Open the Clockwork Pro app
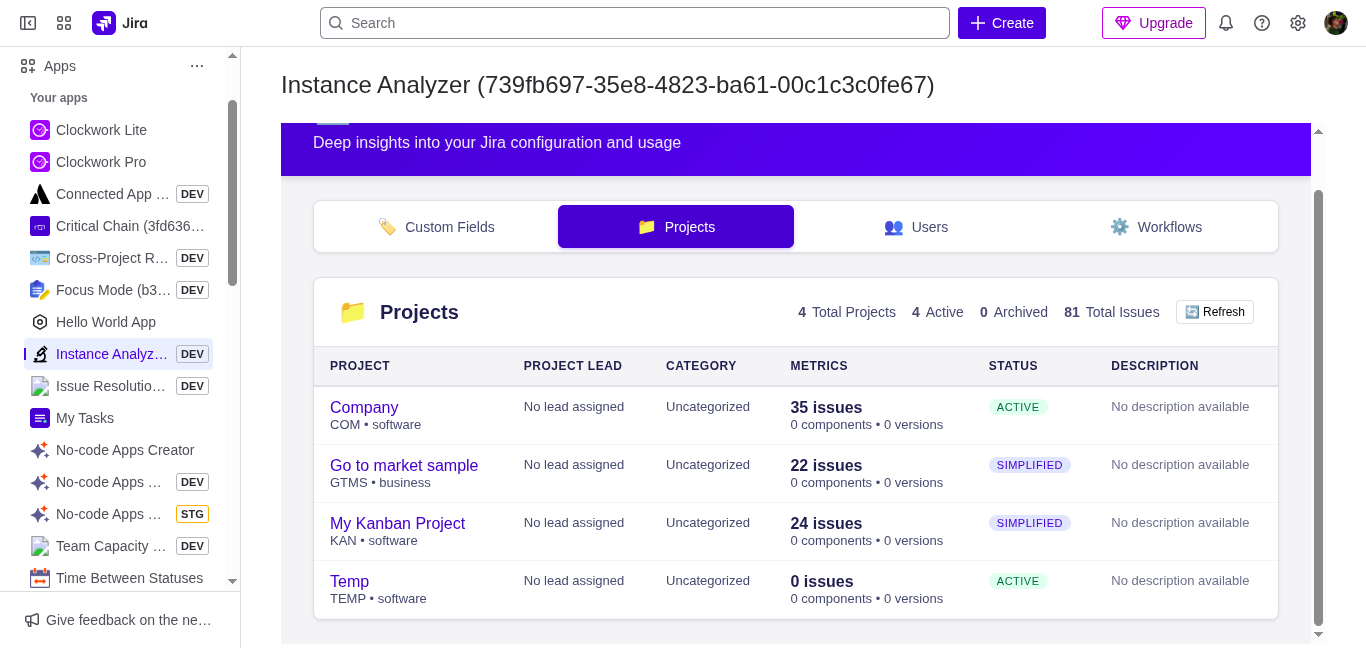Screen dimensions: 1366x648 (100, 161)
